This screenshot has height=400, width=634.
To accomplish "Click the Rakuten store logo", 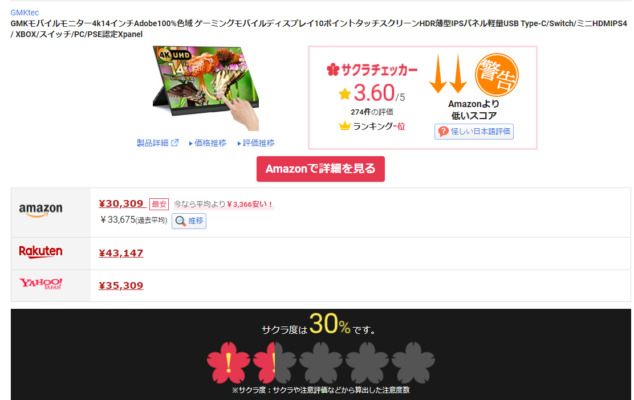I will point(40,252).
